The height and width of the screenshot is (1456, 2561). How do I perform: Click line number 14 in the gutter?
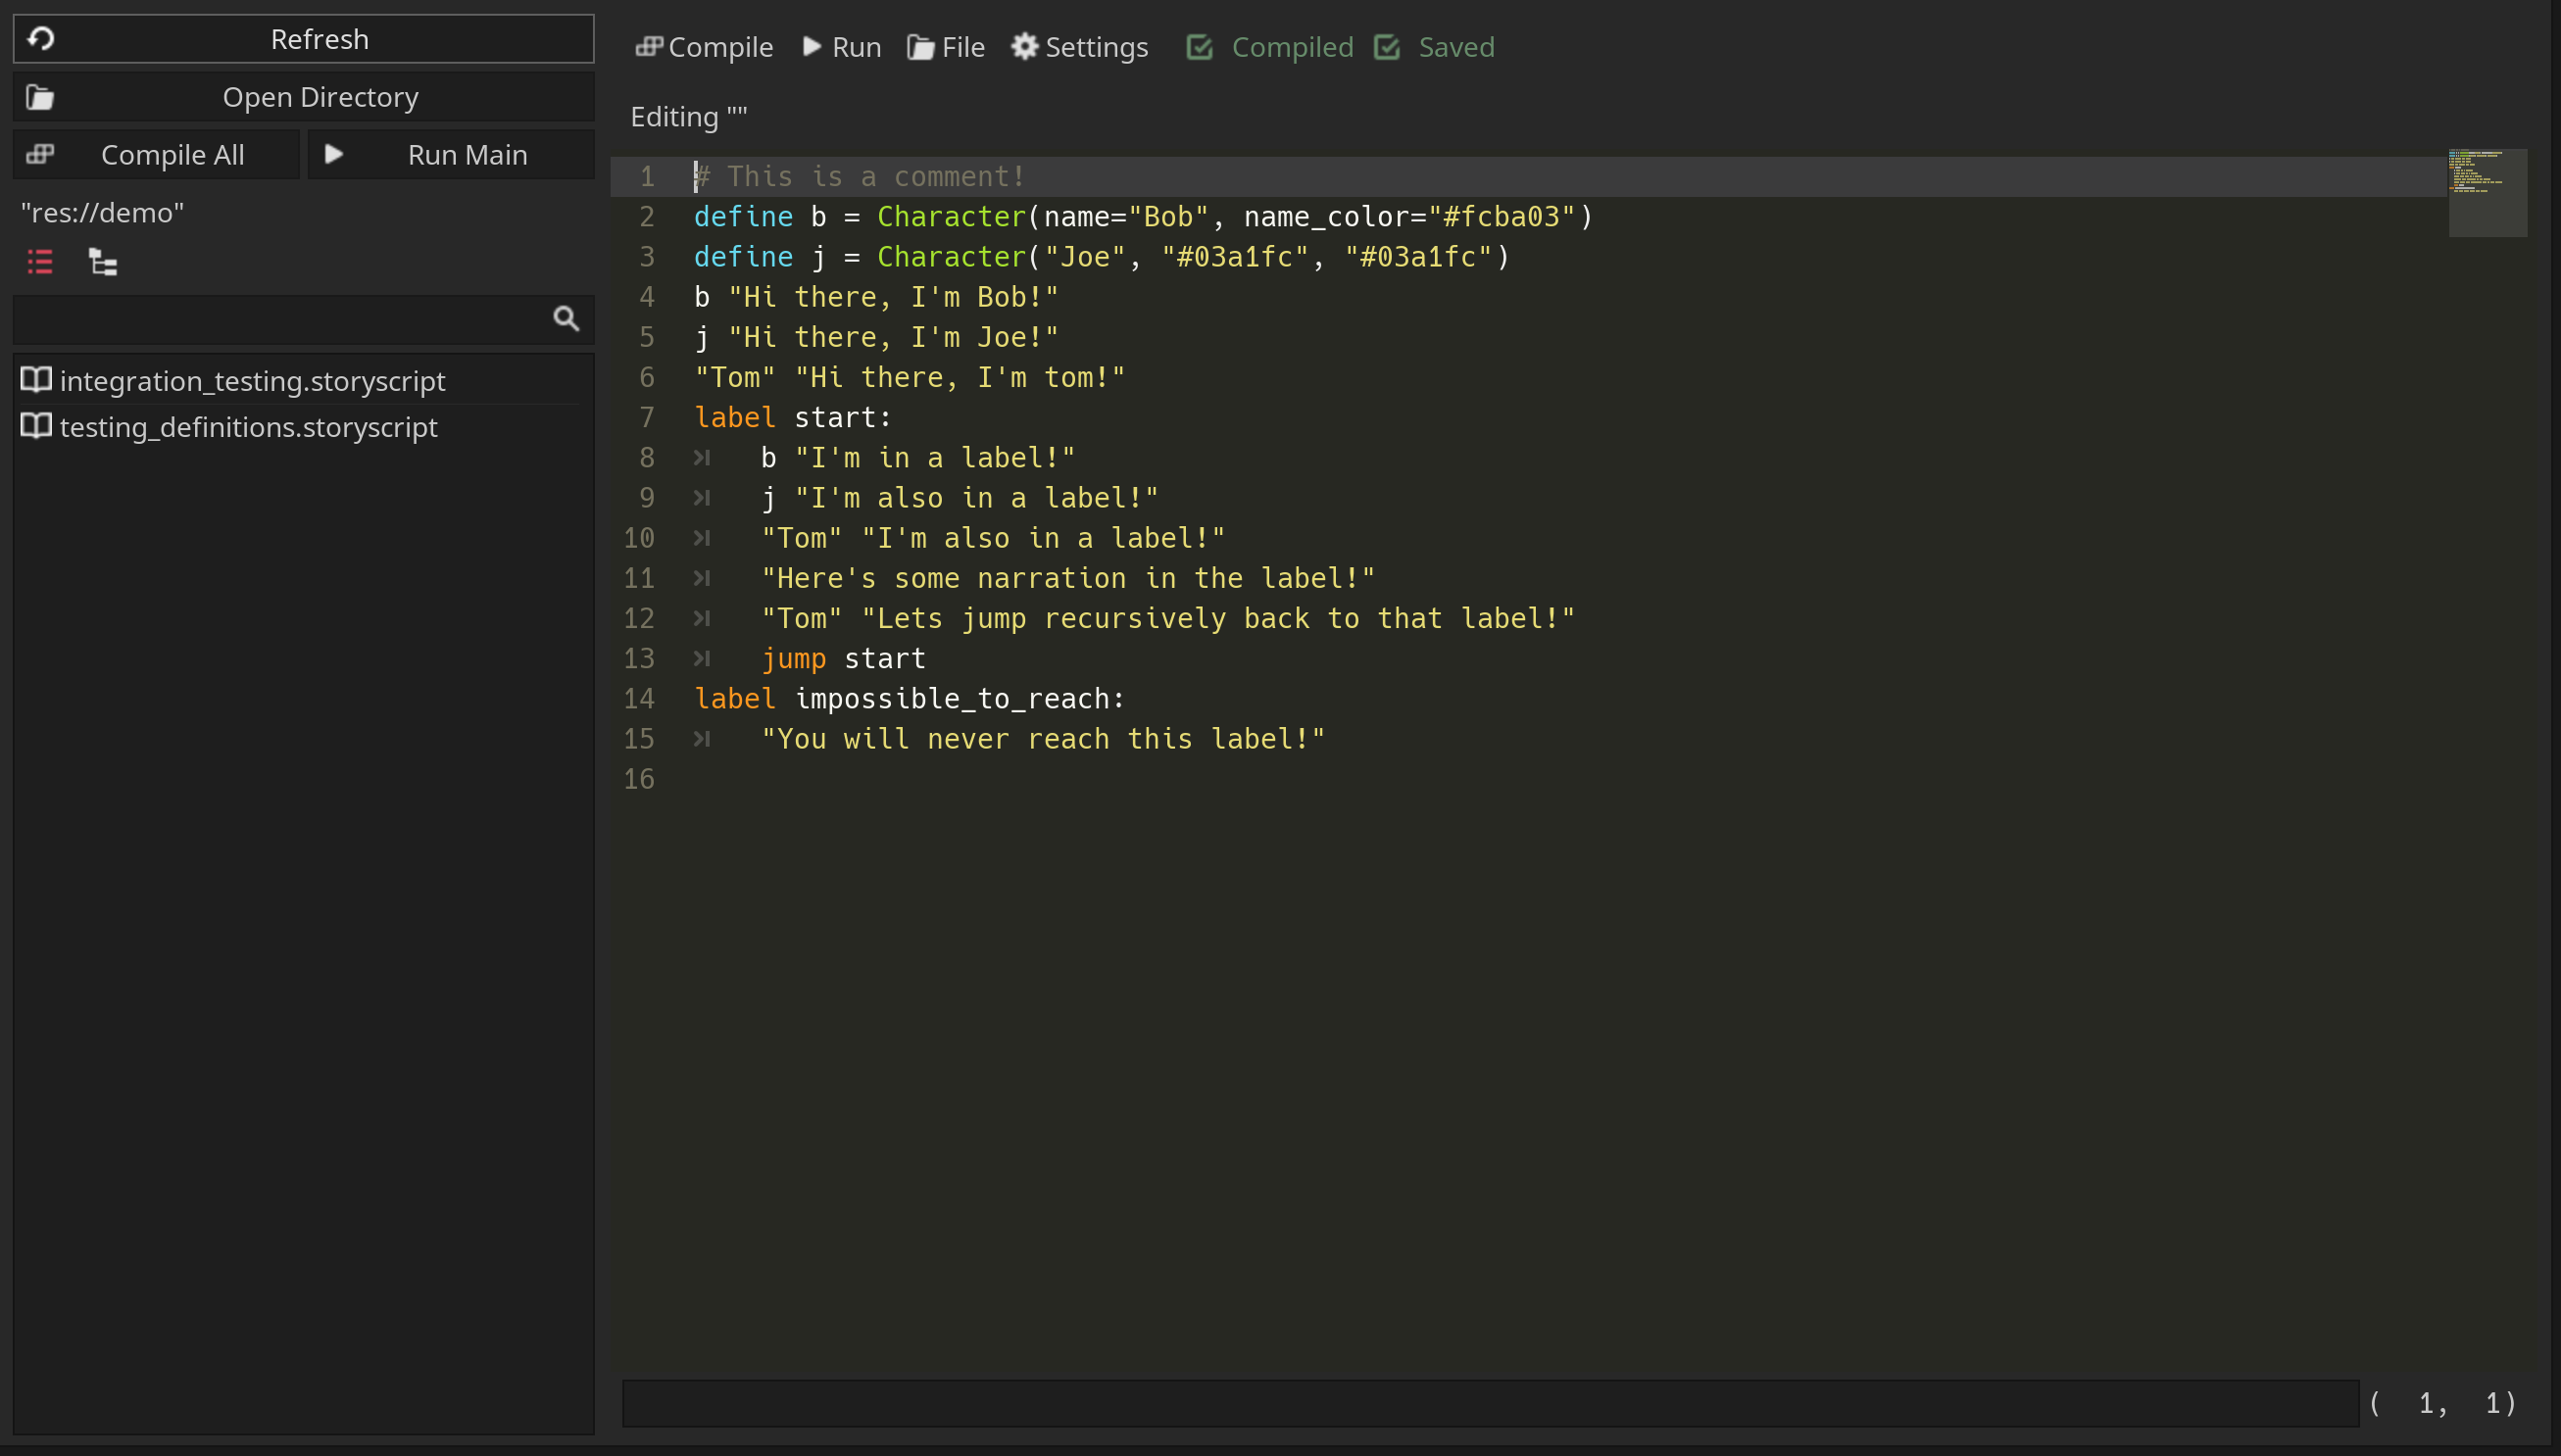tap(639, 698)
